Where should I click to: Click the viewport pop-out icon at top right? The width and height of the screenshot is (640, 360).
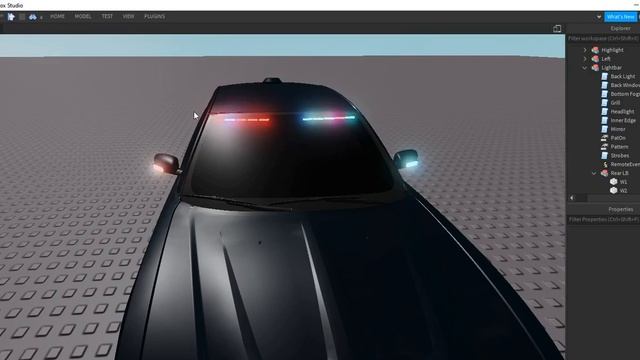click(557, 29)
